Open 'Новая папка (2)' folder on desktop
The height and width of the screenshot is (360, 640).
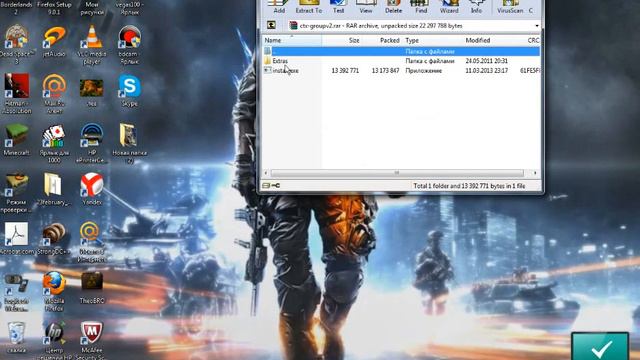coord(129,143)
